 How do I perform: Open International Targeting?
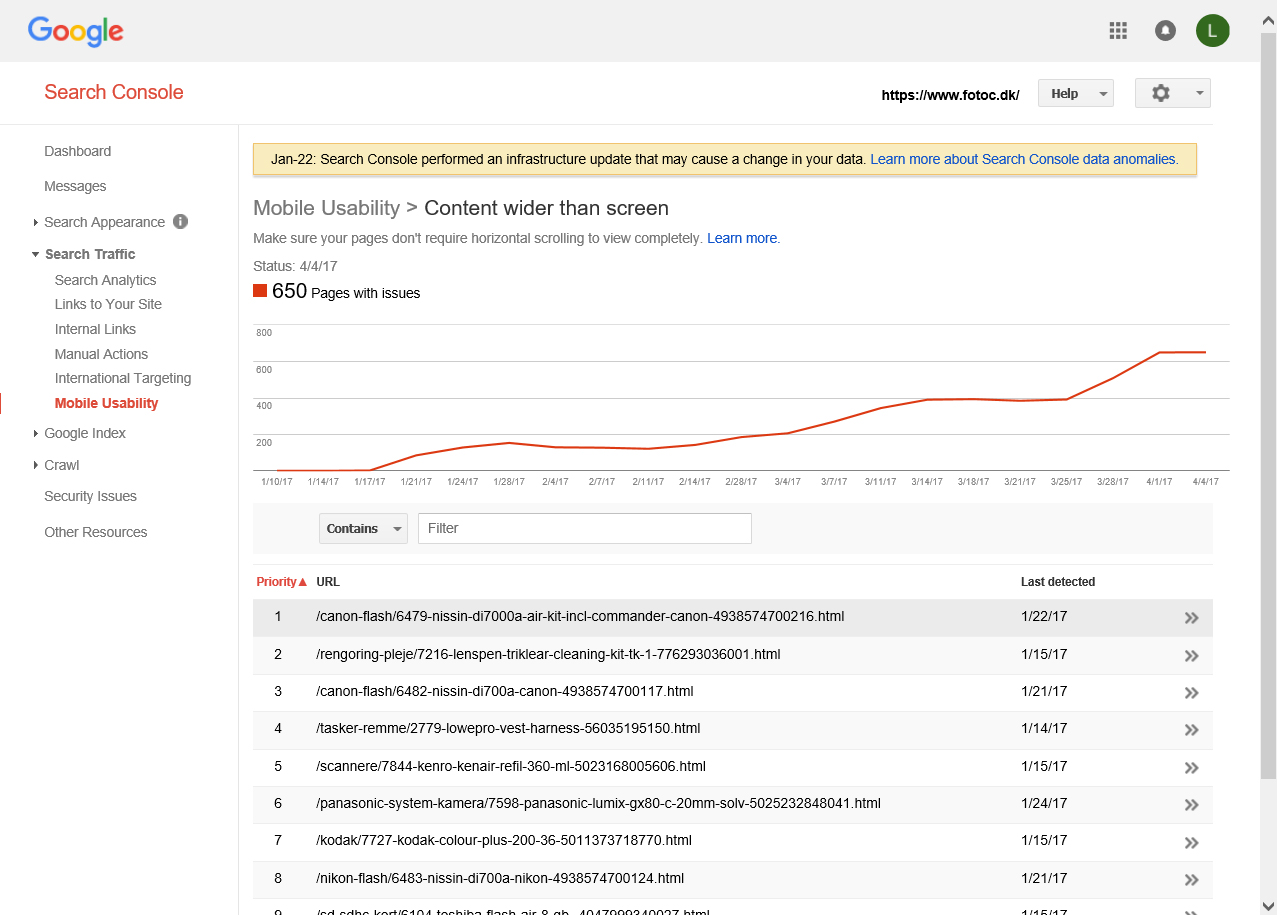tap(123, 378)
